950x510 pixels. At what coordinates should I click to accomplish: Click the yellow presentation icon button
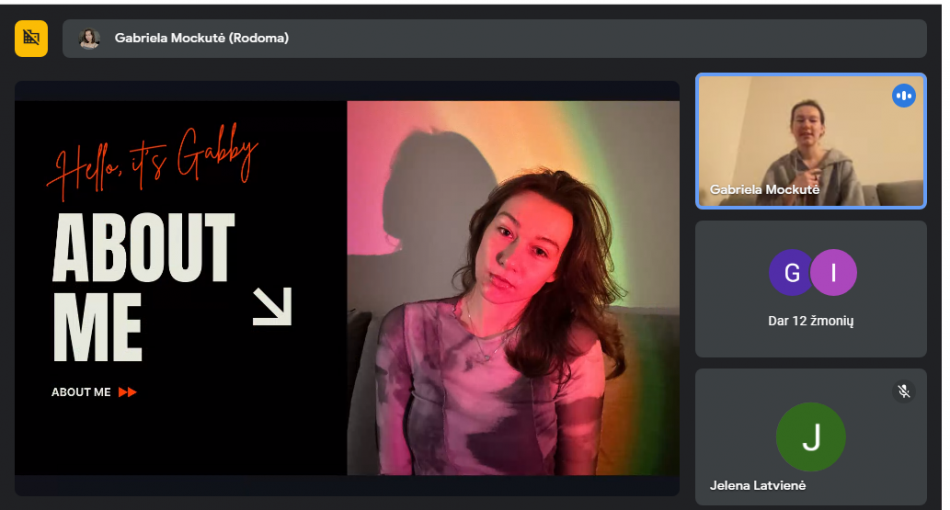tap(32, 38)
